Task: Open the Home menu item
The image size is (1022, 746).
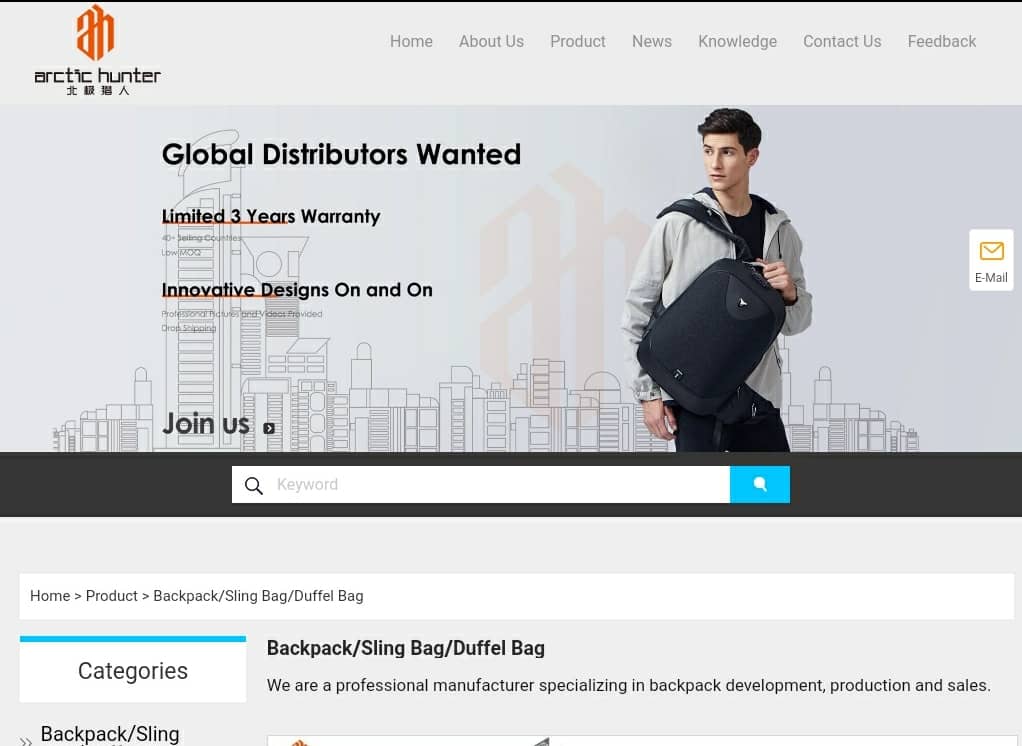Action: pos(411,41)
